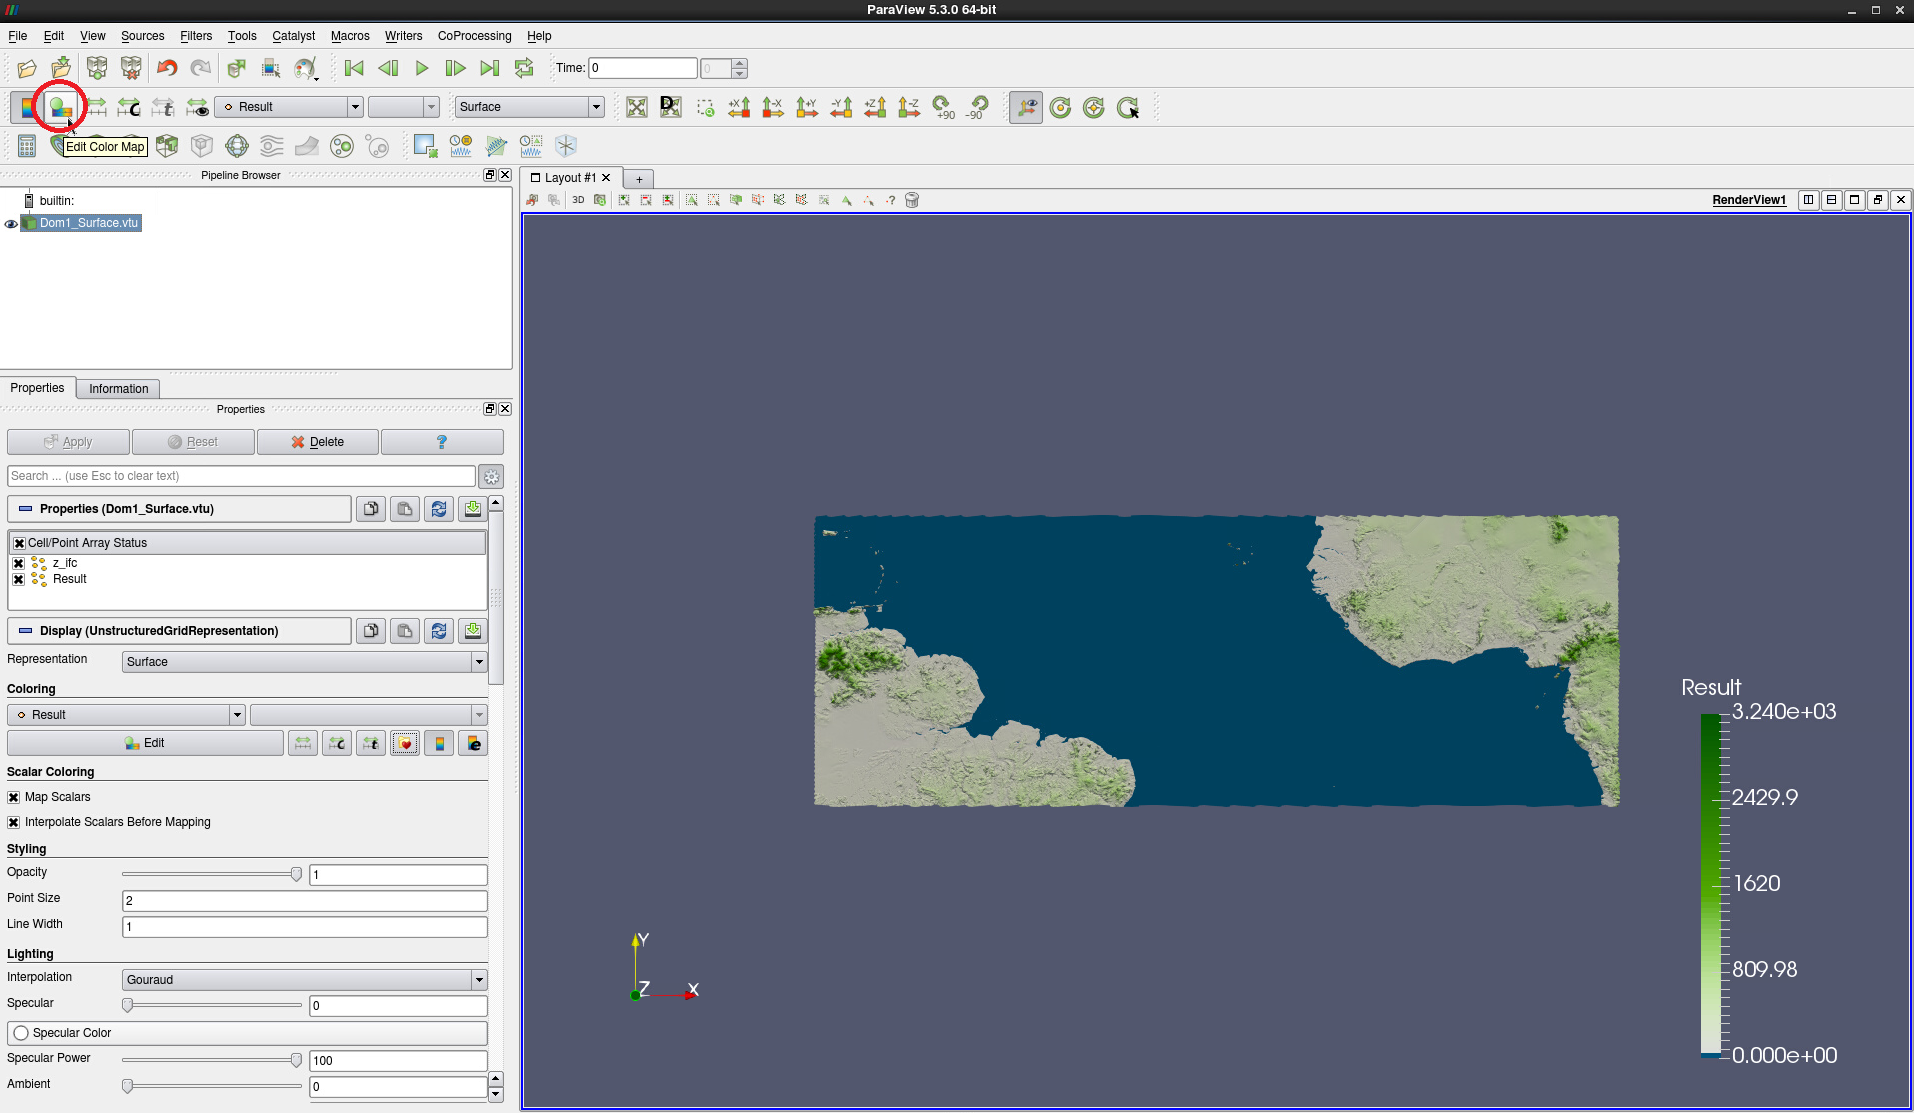The image size is (1914, 1113).
Task: Open component dropdown in Coloring section
Action: coord(368,715)
